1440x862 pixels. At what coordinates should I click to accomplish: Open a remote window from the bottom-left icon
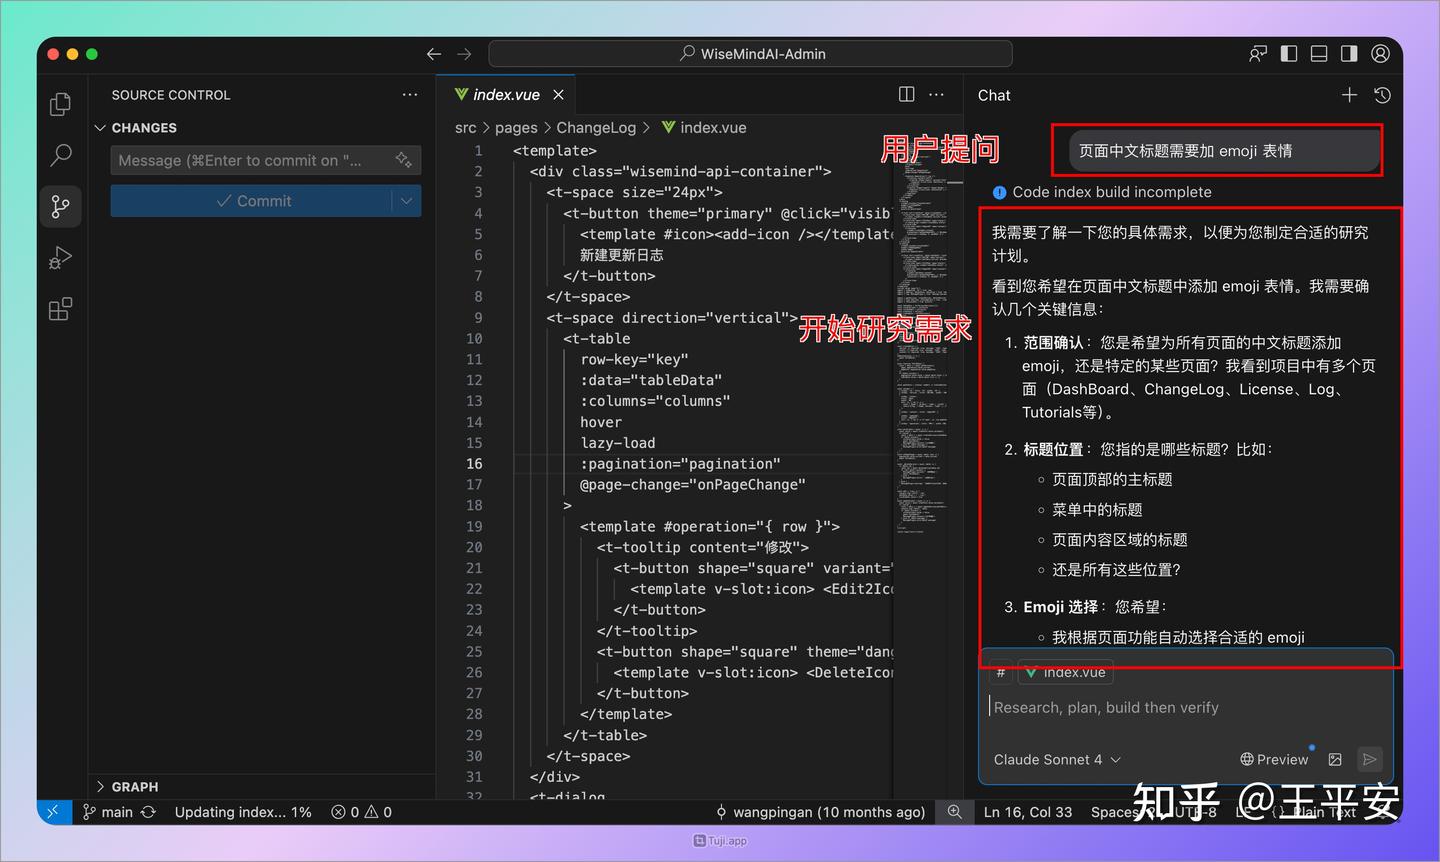(x=54, y=811)
